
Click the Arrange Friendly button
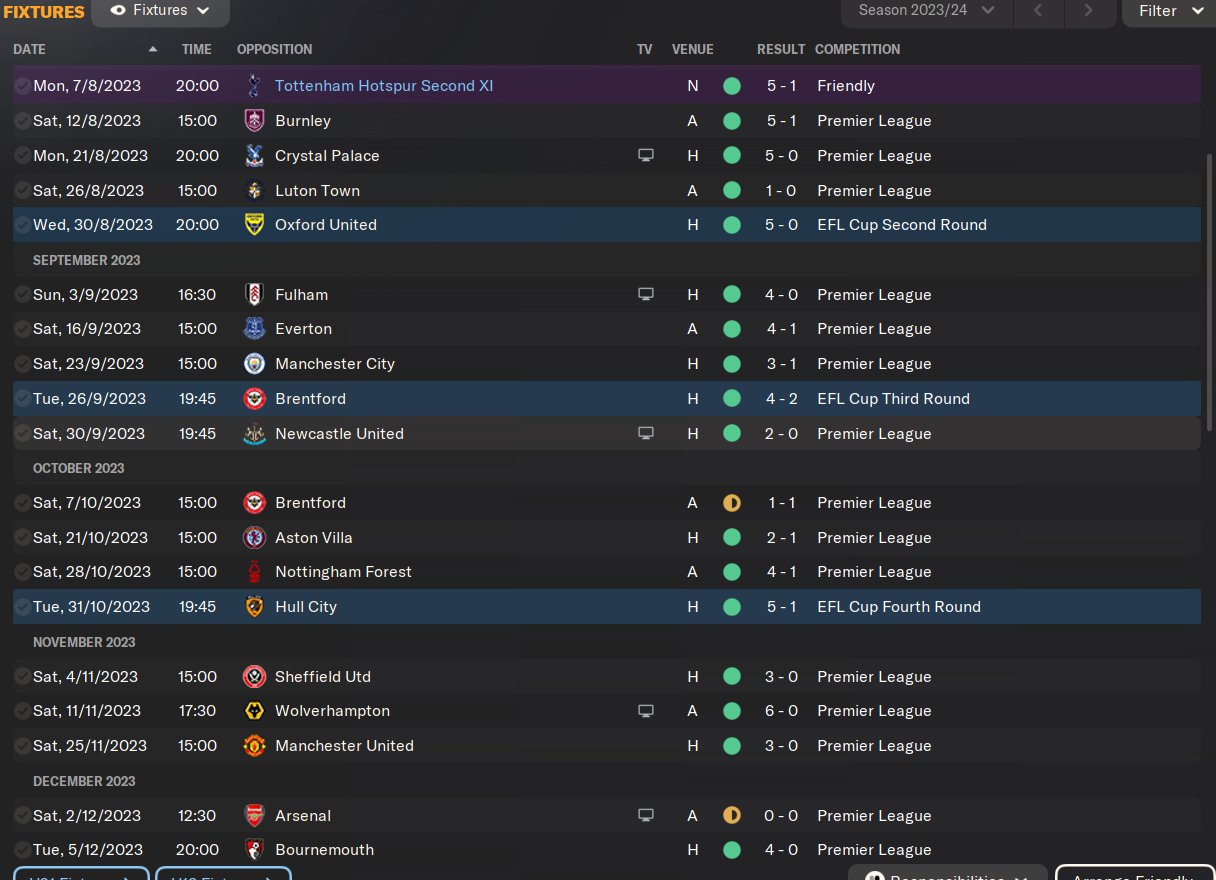[x=1134, y=874]
